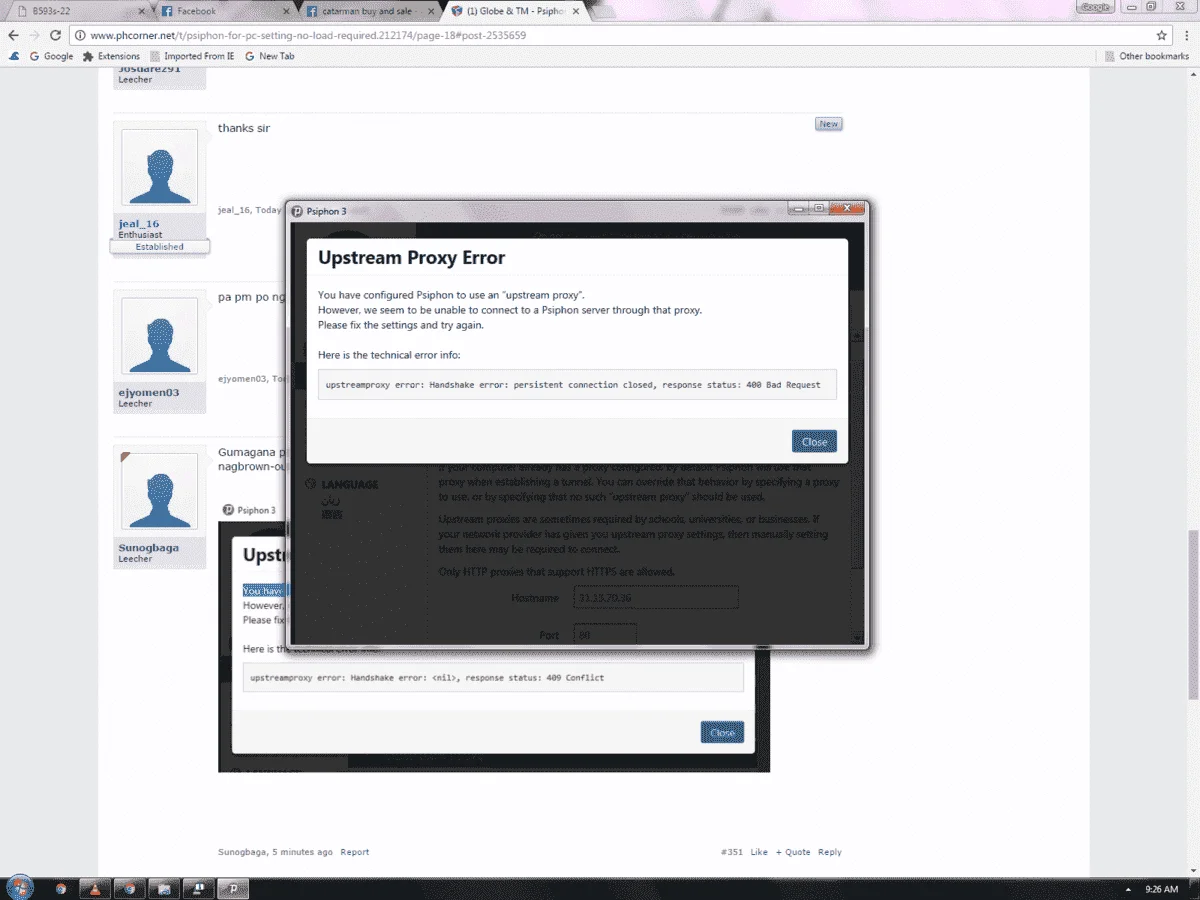Select the Globe & TM Psiphon tab
Screen dimensions: 1200x900
[x=515, y=11]
